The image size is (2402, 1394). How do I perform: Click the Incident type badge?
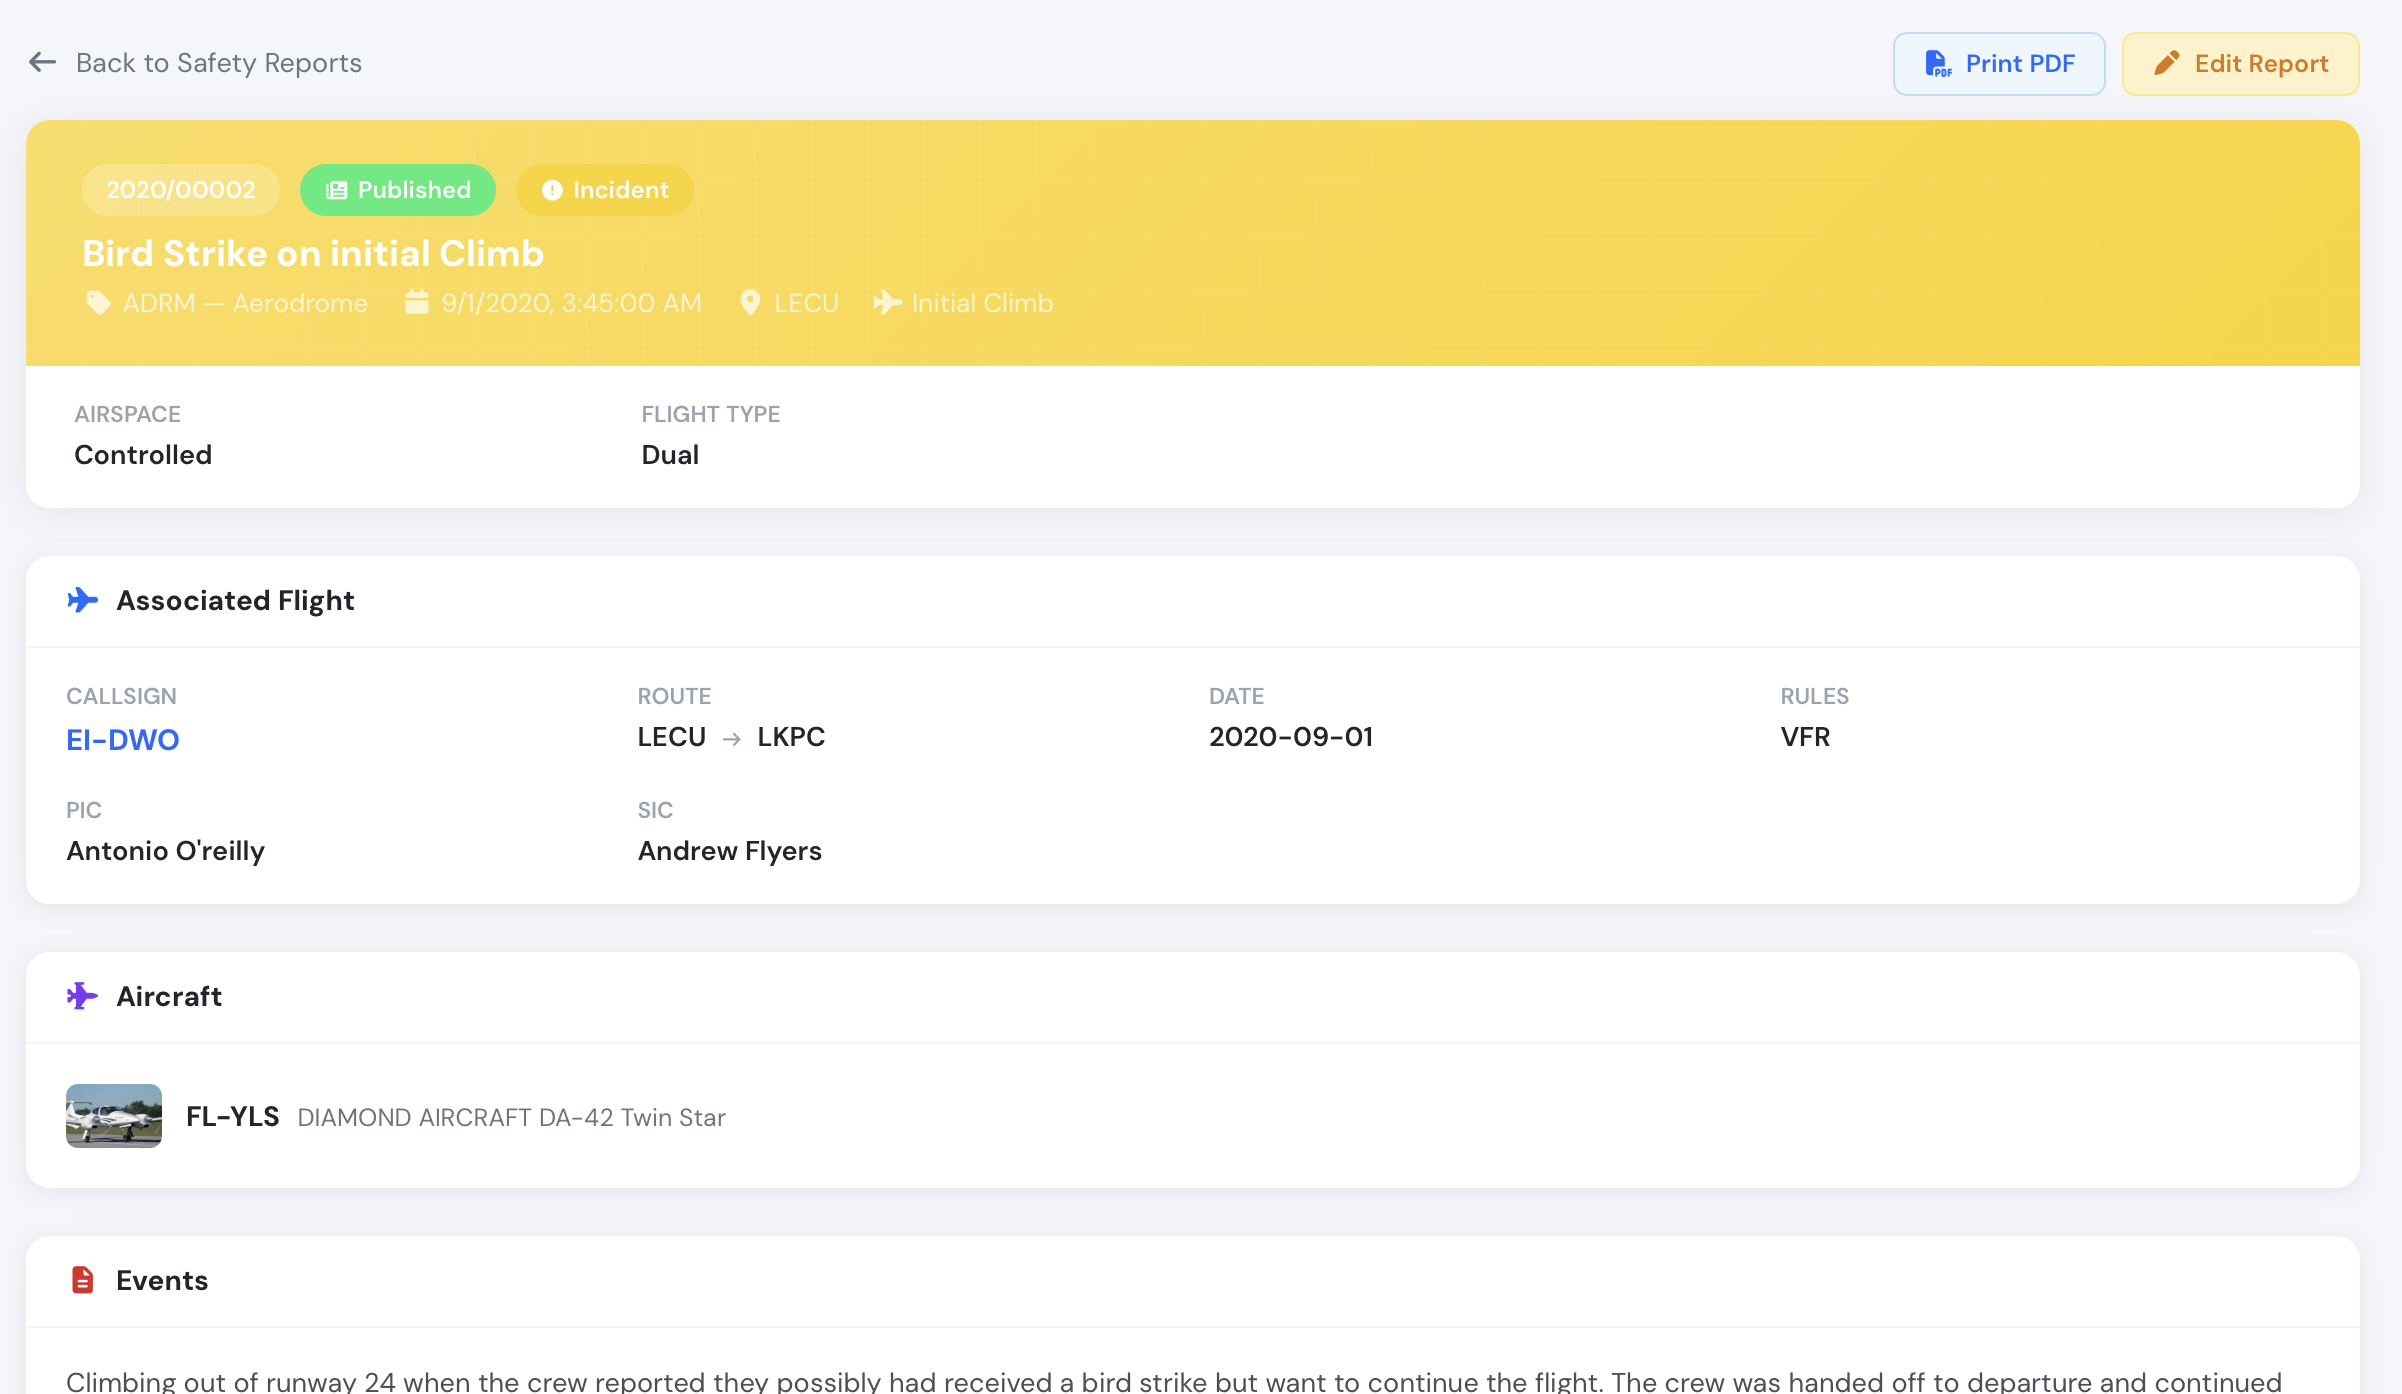(x=604, y=190)
